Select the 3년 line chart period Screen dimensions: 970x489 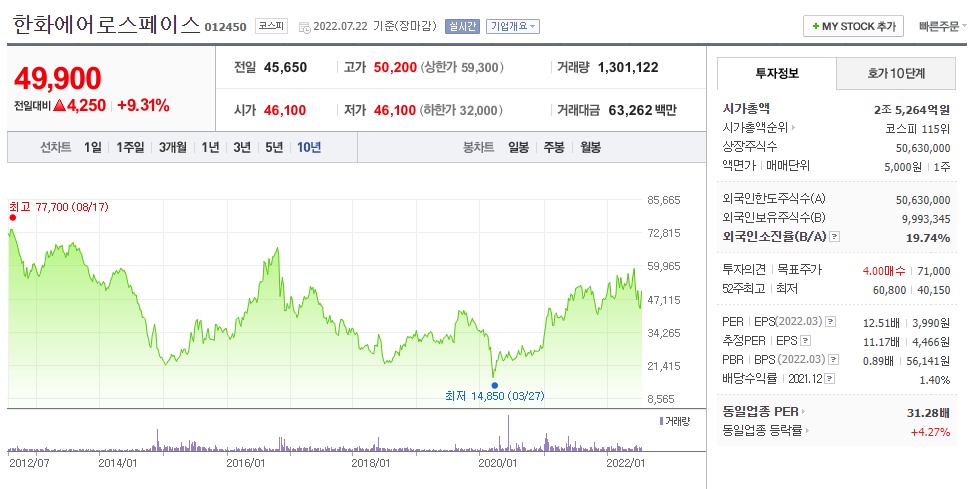pyautogui.click(x=242, y=147)
